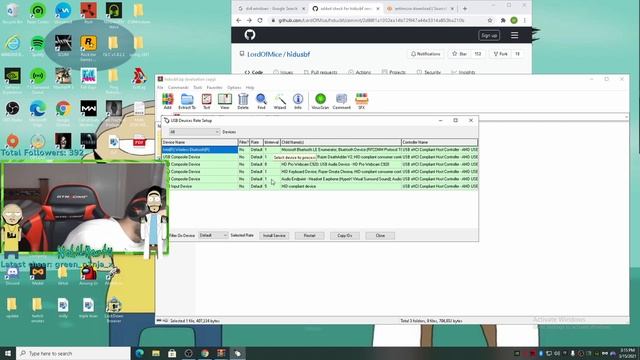The image size is (640, 360).
Task: Click the Chrome reload icon
Action: (x=260, y=20)
